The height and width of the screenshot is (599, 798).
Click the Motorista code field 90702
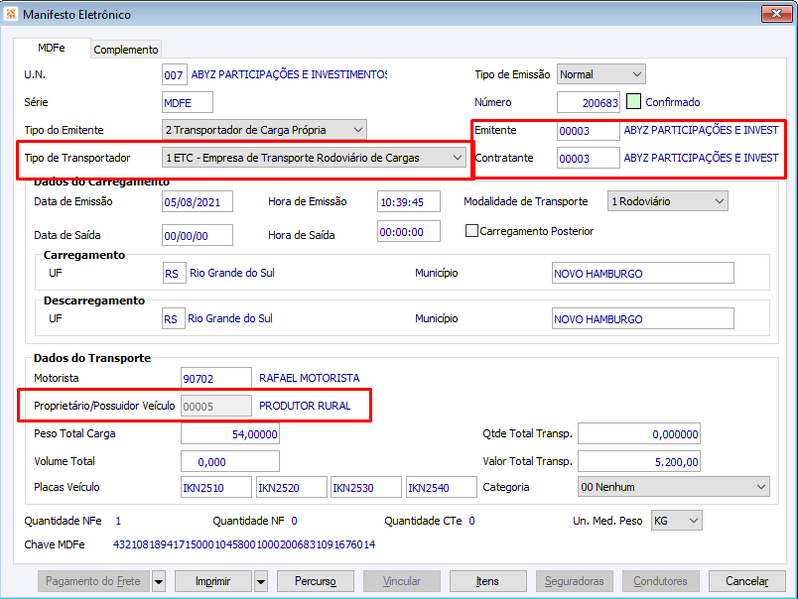click(x=216, y=378)
